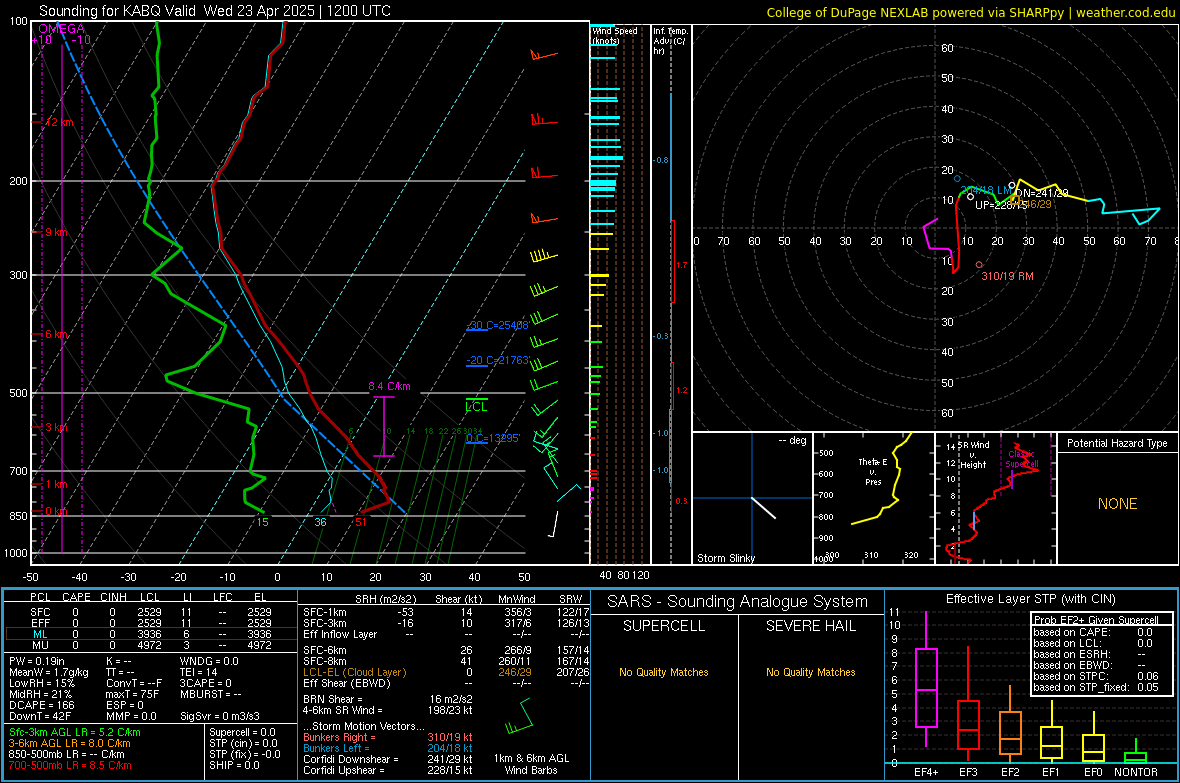Click the 'Theta-E v. Pres' inset label
The image size is (1180, 783).
(x=873, y=471)
